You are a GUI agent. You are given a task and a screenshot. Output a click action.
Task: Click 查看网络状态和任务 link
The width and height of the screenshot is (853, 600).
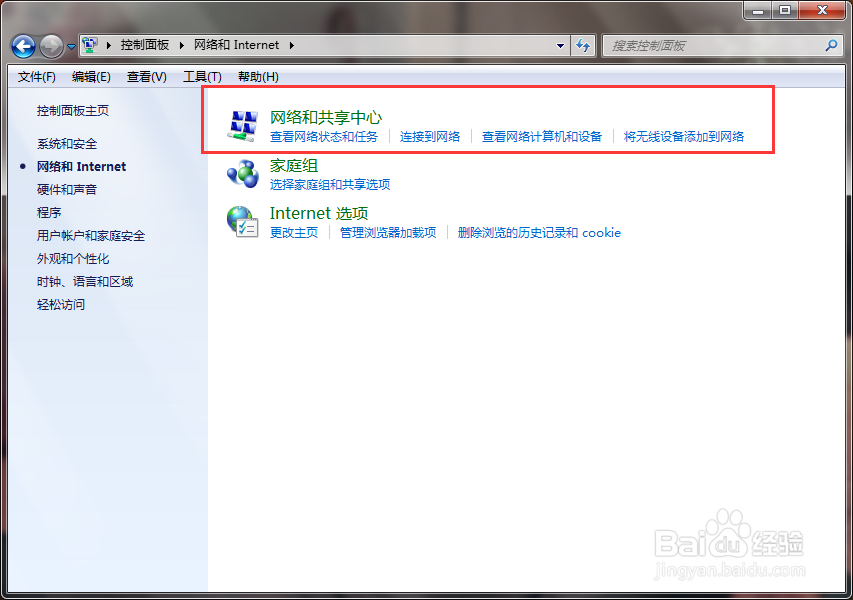[x=324, y=137]
